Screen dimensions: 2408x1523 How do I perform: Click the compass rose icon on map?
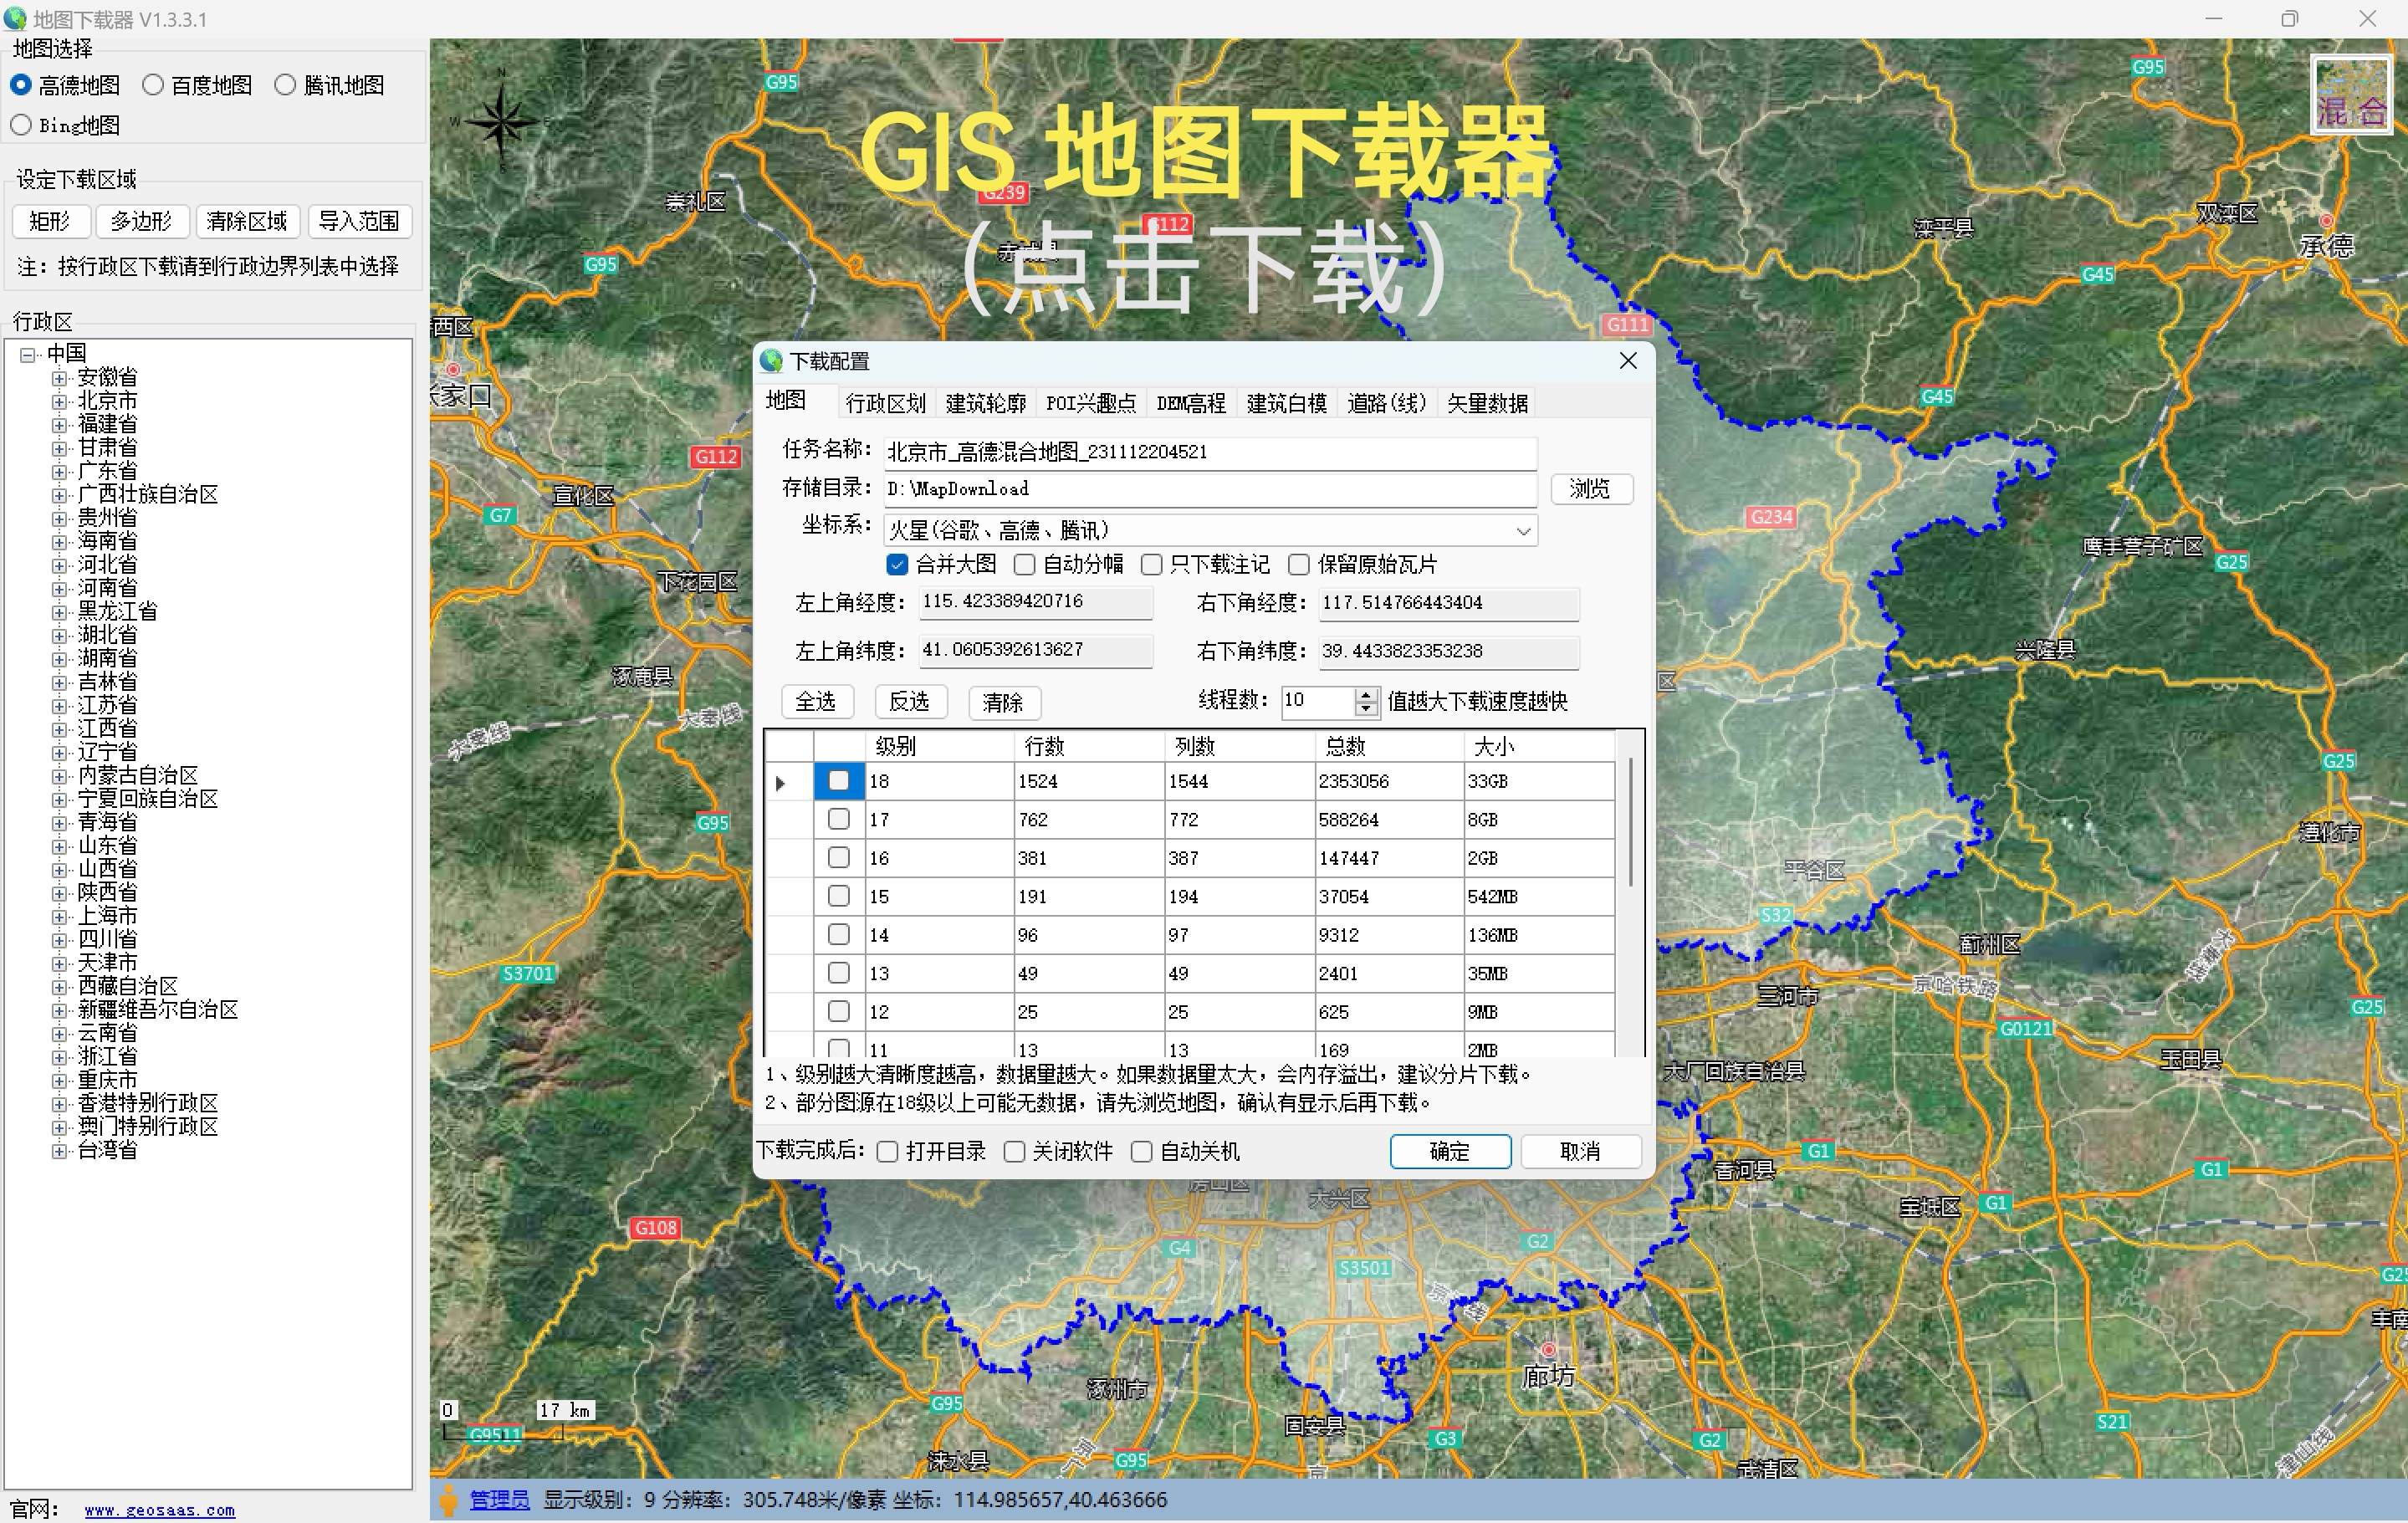click(502, 122)
